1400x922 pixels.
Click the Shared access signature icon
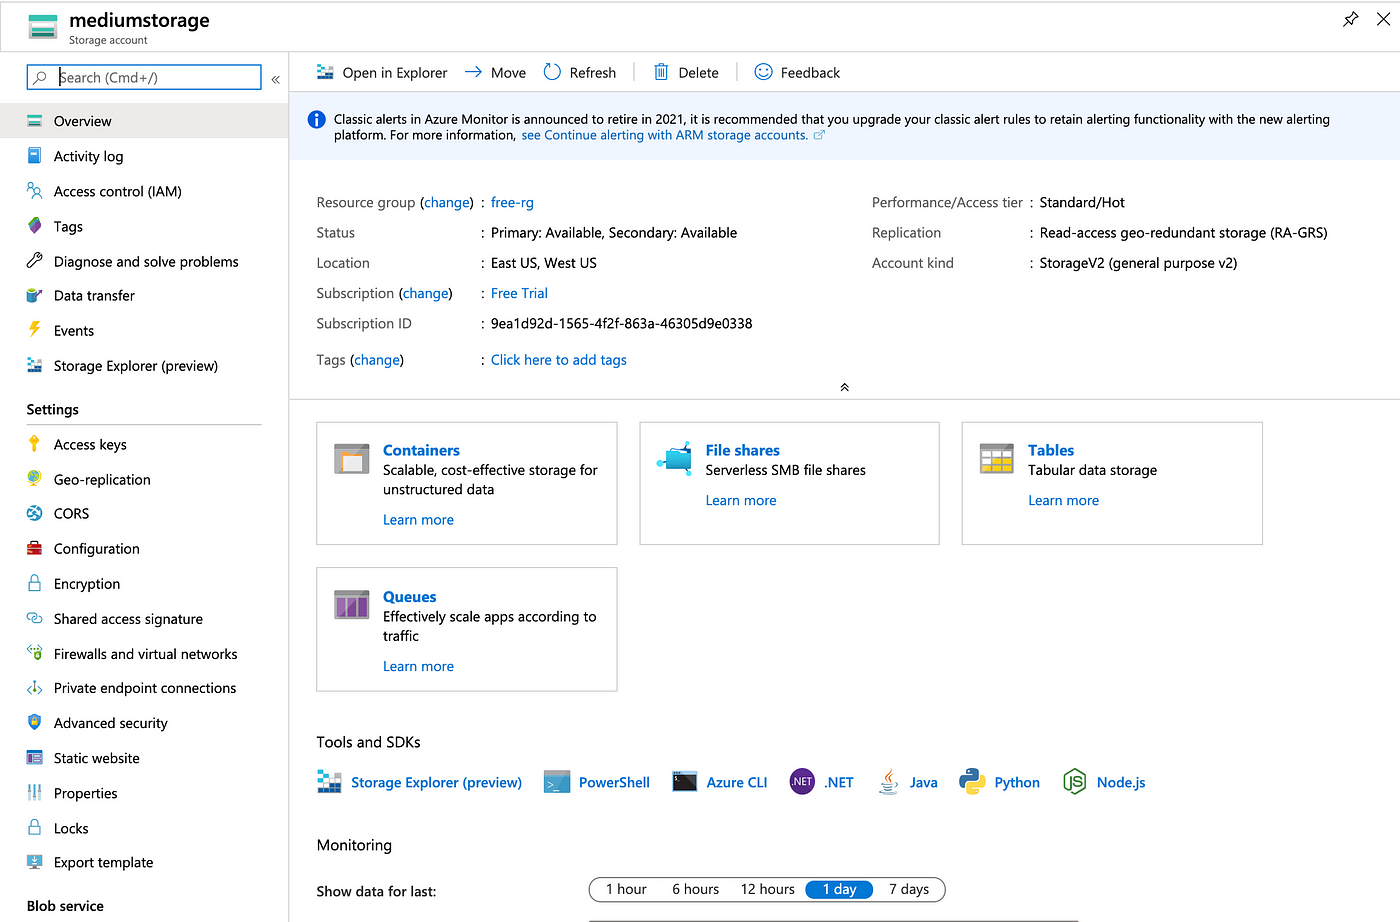[x=35, y=618]
